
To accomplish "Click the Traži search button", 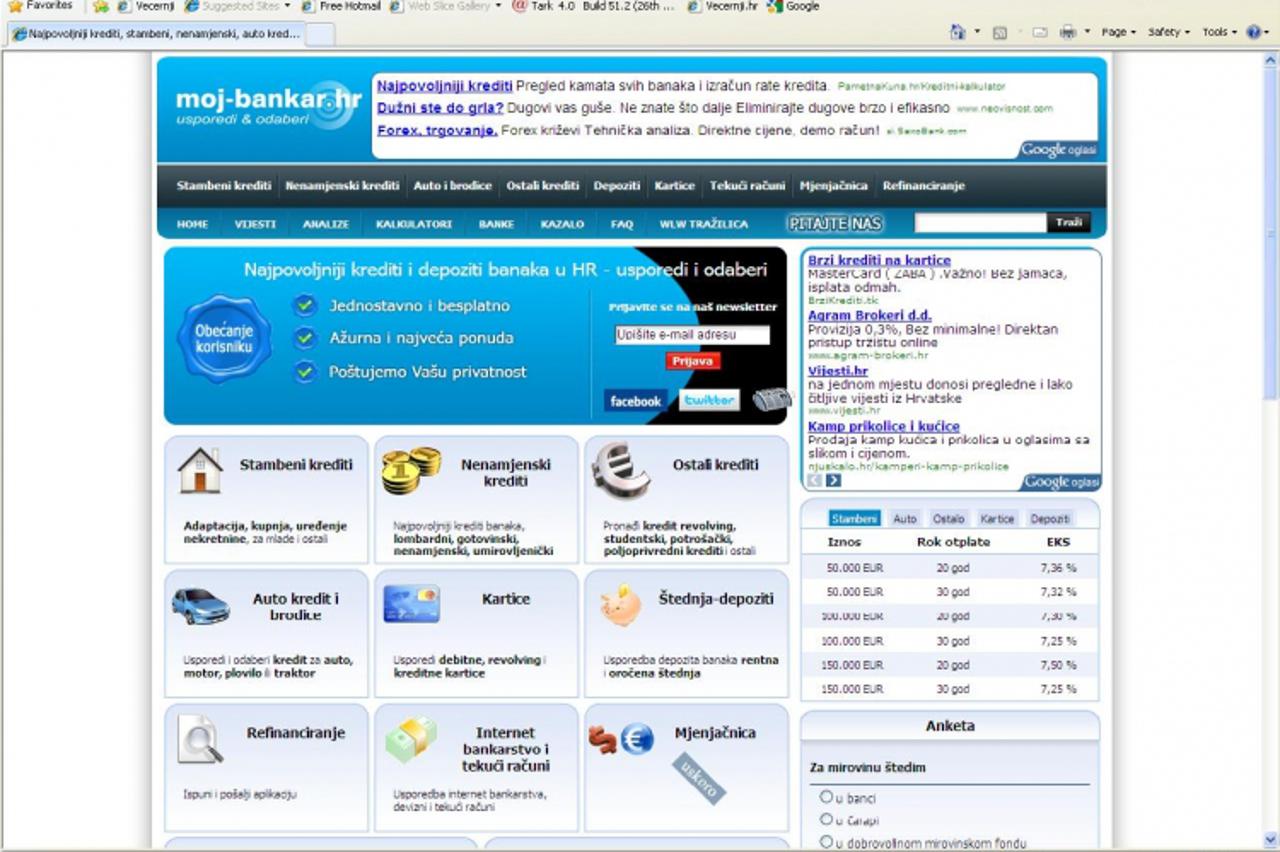I will click(1069, 222).
